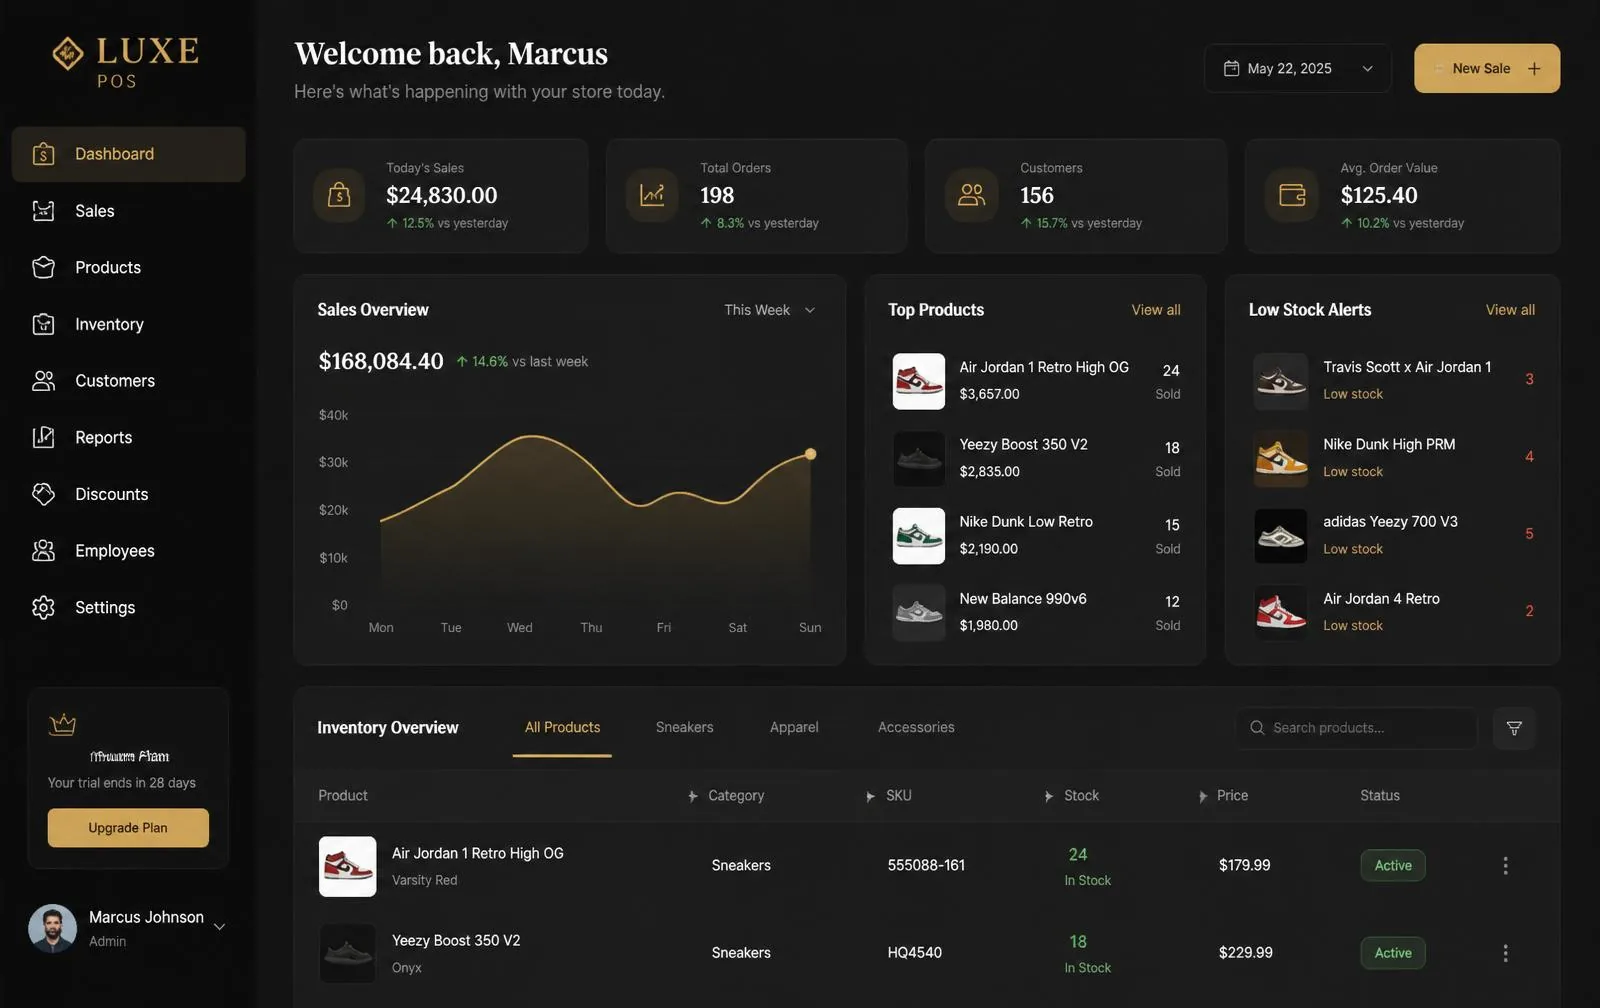
Task: Click the Today's Sales bag icon
Action: [x=339, y=195]
